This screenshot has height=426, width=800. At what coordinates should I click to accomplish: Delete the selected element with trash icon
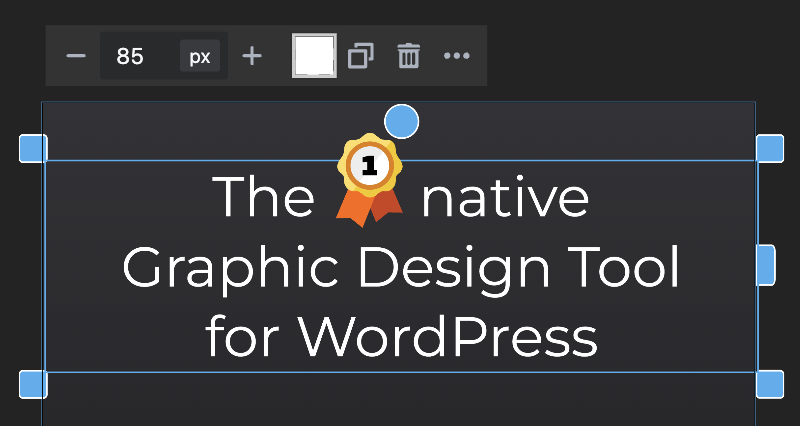click(409, 56)
